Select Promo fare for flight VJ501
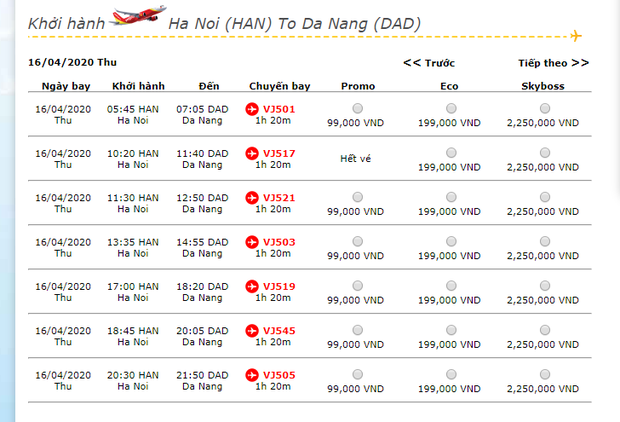The image size is (620, 422). click(358, 108)
